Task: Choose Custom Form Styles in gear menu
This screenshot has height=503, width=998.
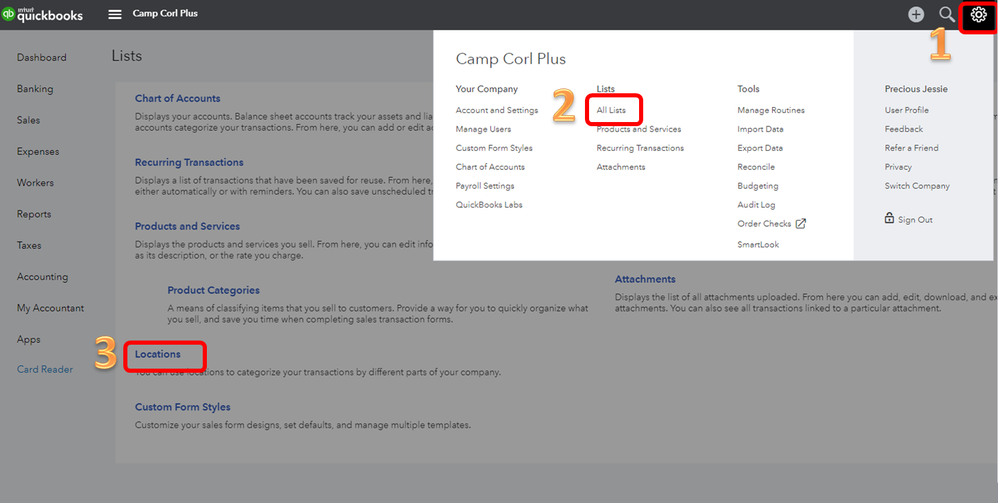Action: (x=494, y=148)
